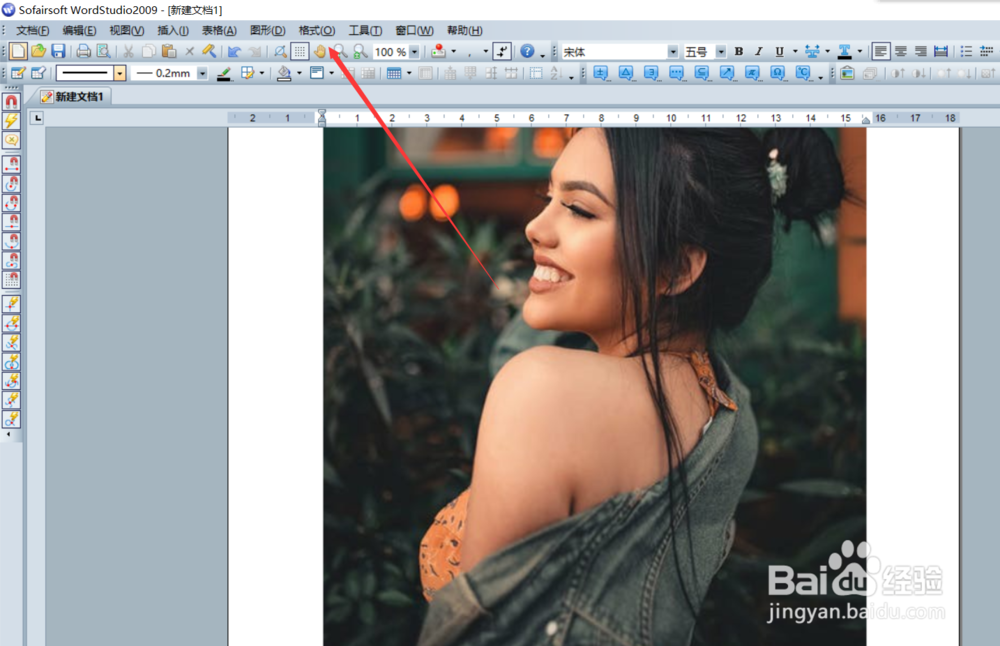
Task: Open the 五号 font size dropdown
Action: tap(721, 52)
